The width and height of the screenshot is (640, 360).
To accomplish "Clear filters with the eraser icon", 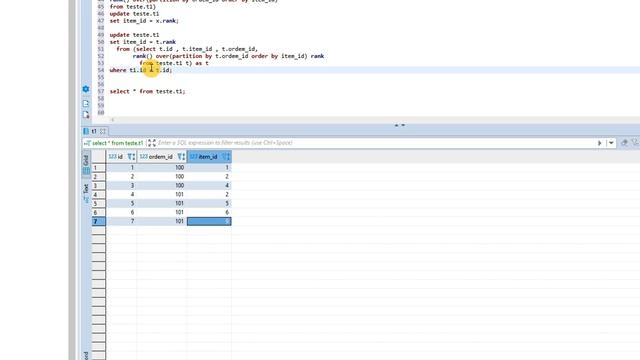I will coord(624,143).
